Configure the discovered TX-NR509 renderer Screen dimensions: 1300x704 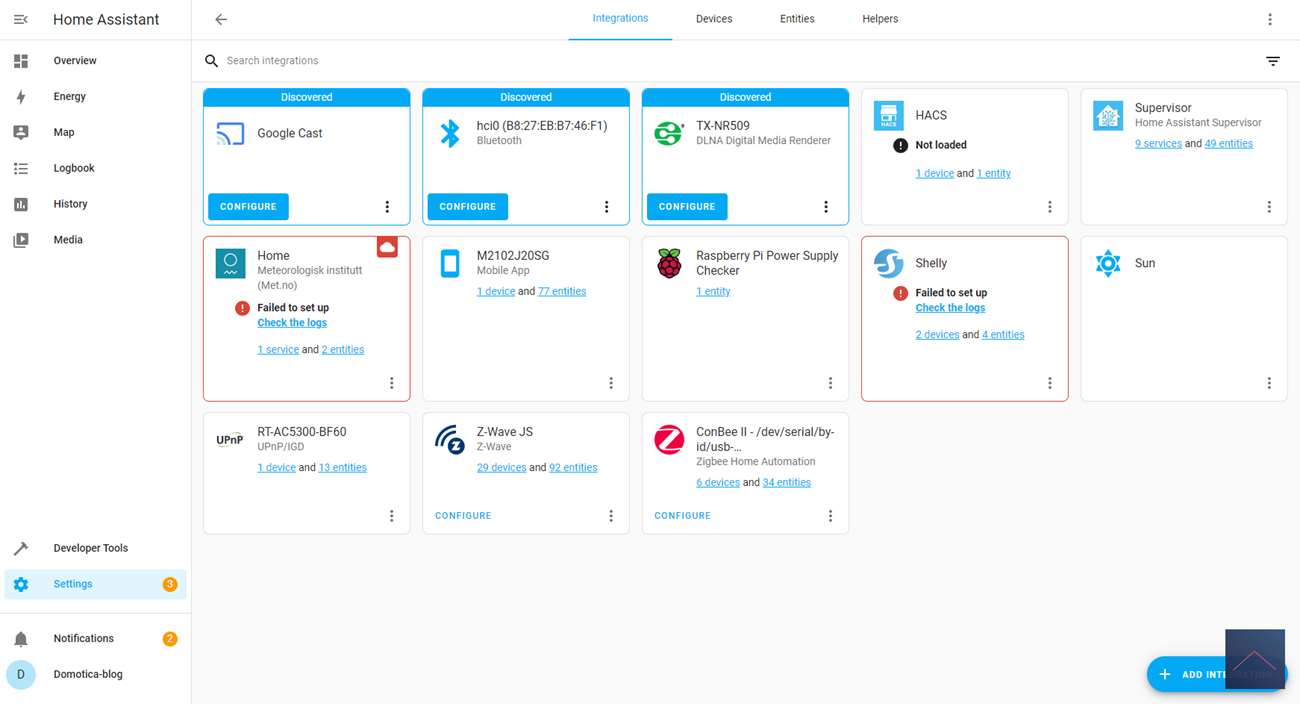[687, 207]
